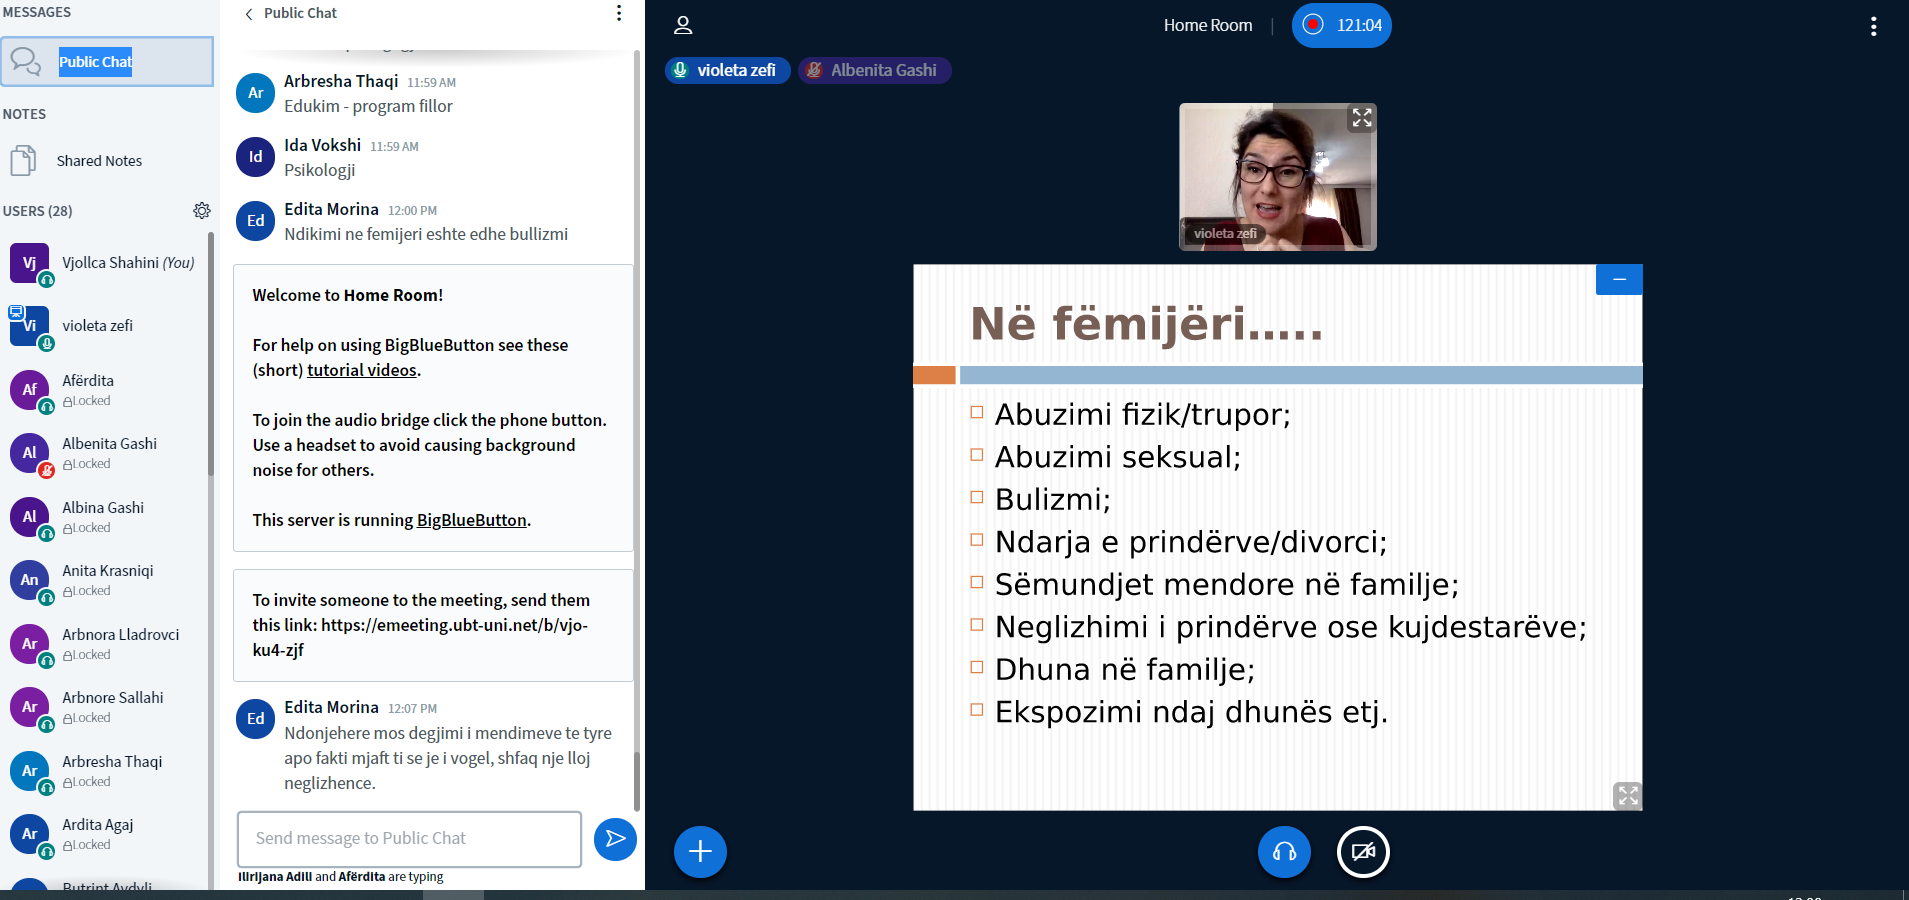Click the send message arrow button
The image size is (1909, 900).
[x=615, y=839]
